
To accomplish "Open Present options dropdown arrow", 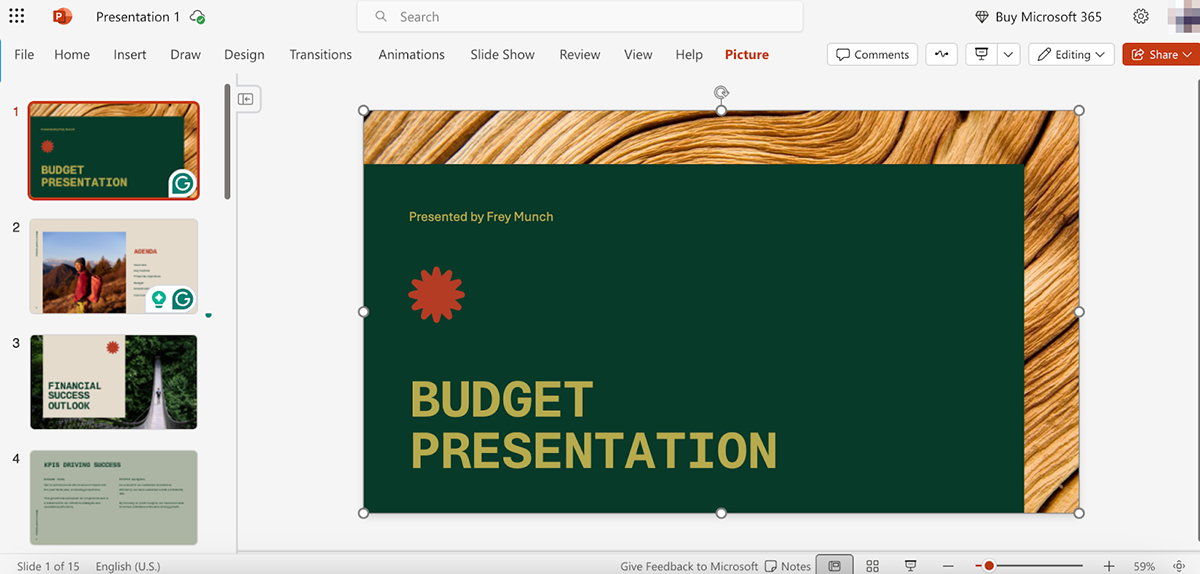I will tap(1008, 55).
